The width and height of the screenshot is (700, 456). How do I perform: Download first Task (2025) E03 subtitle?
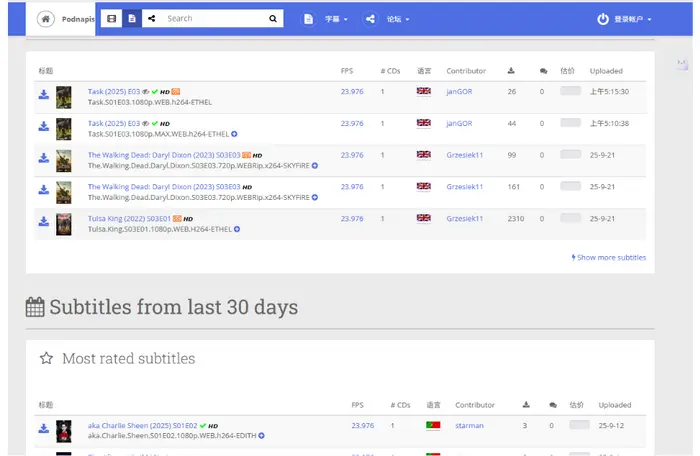click(44, 94)
